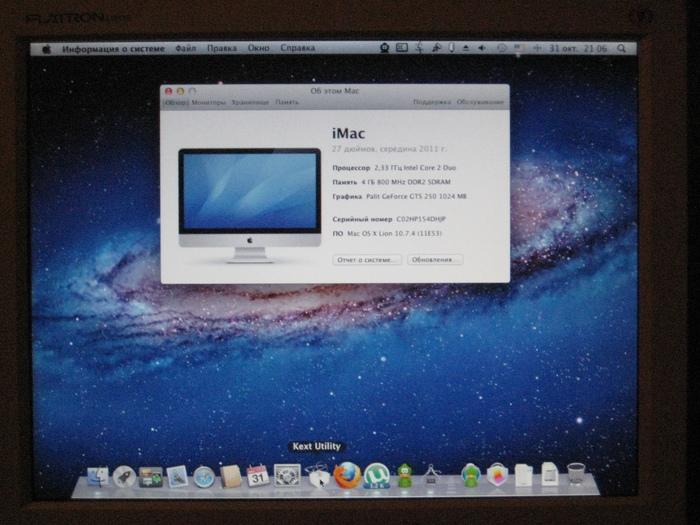Click the Mac OS X Lion 10.7.4 text

(x=394, y=233)
